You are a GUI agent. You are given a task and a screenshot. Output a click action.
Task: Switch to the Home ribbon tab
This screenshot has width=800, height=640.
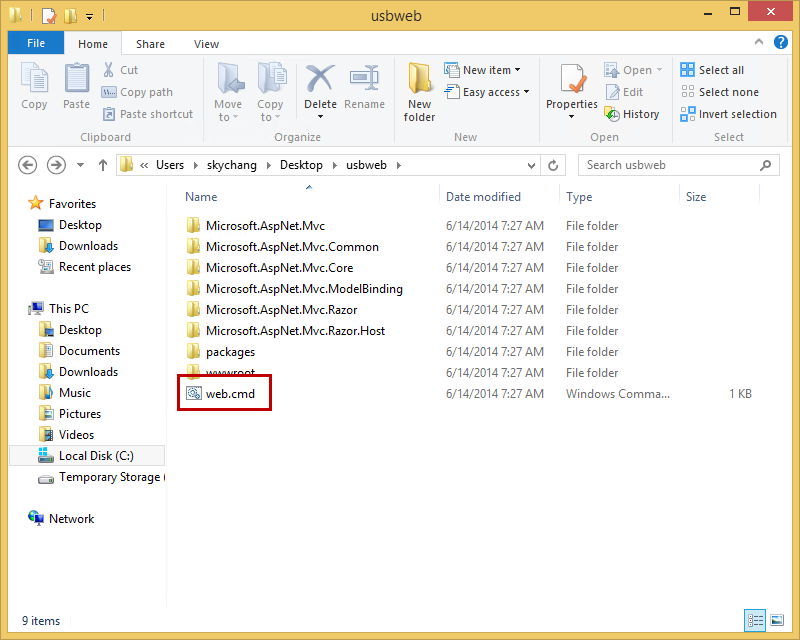[x=93, y=44]
